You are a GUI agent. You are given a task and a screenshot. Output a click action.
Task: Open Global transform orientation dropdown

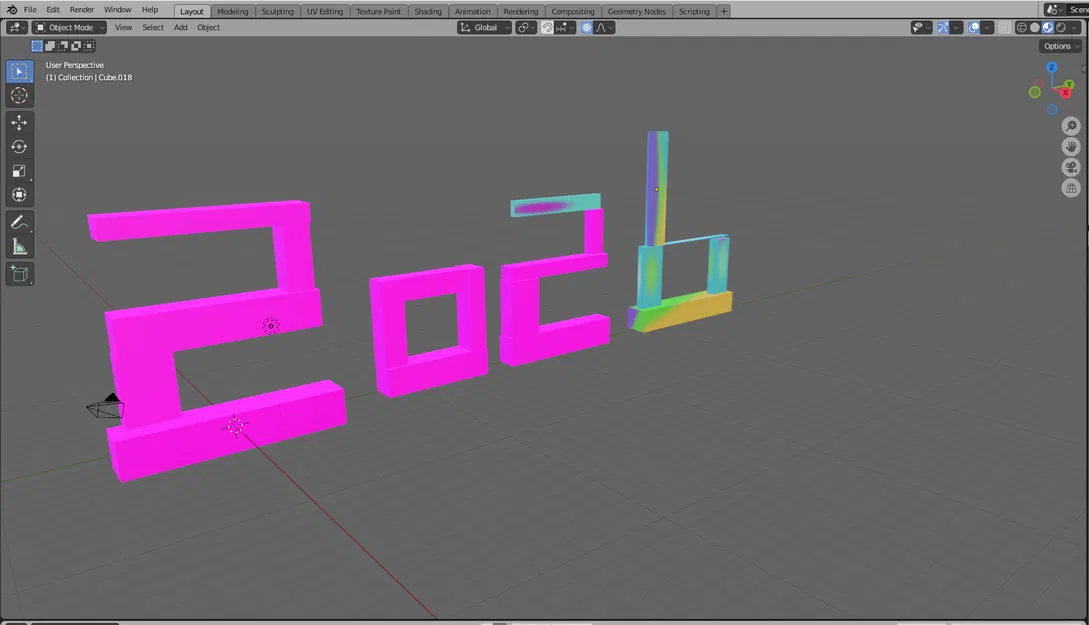(484, 28)
